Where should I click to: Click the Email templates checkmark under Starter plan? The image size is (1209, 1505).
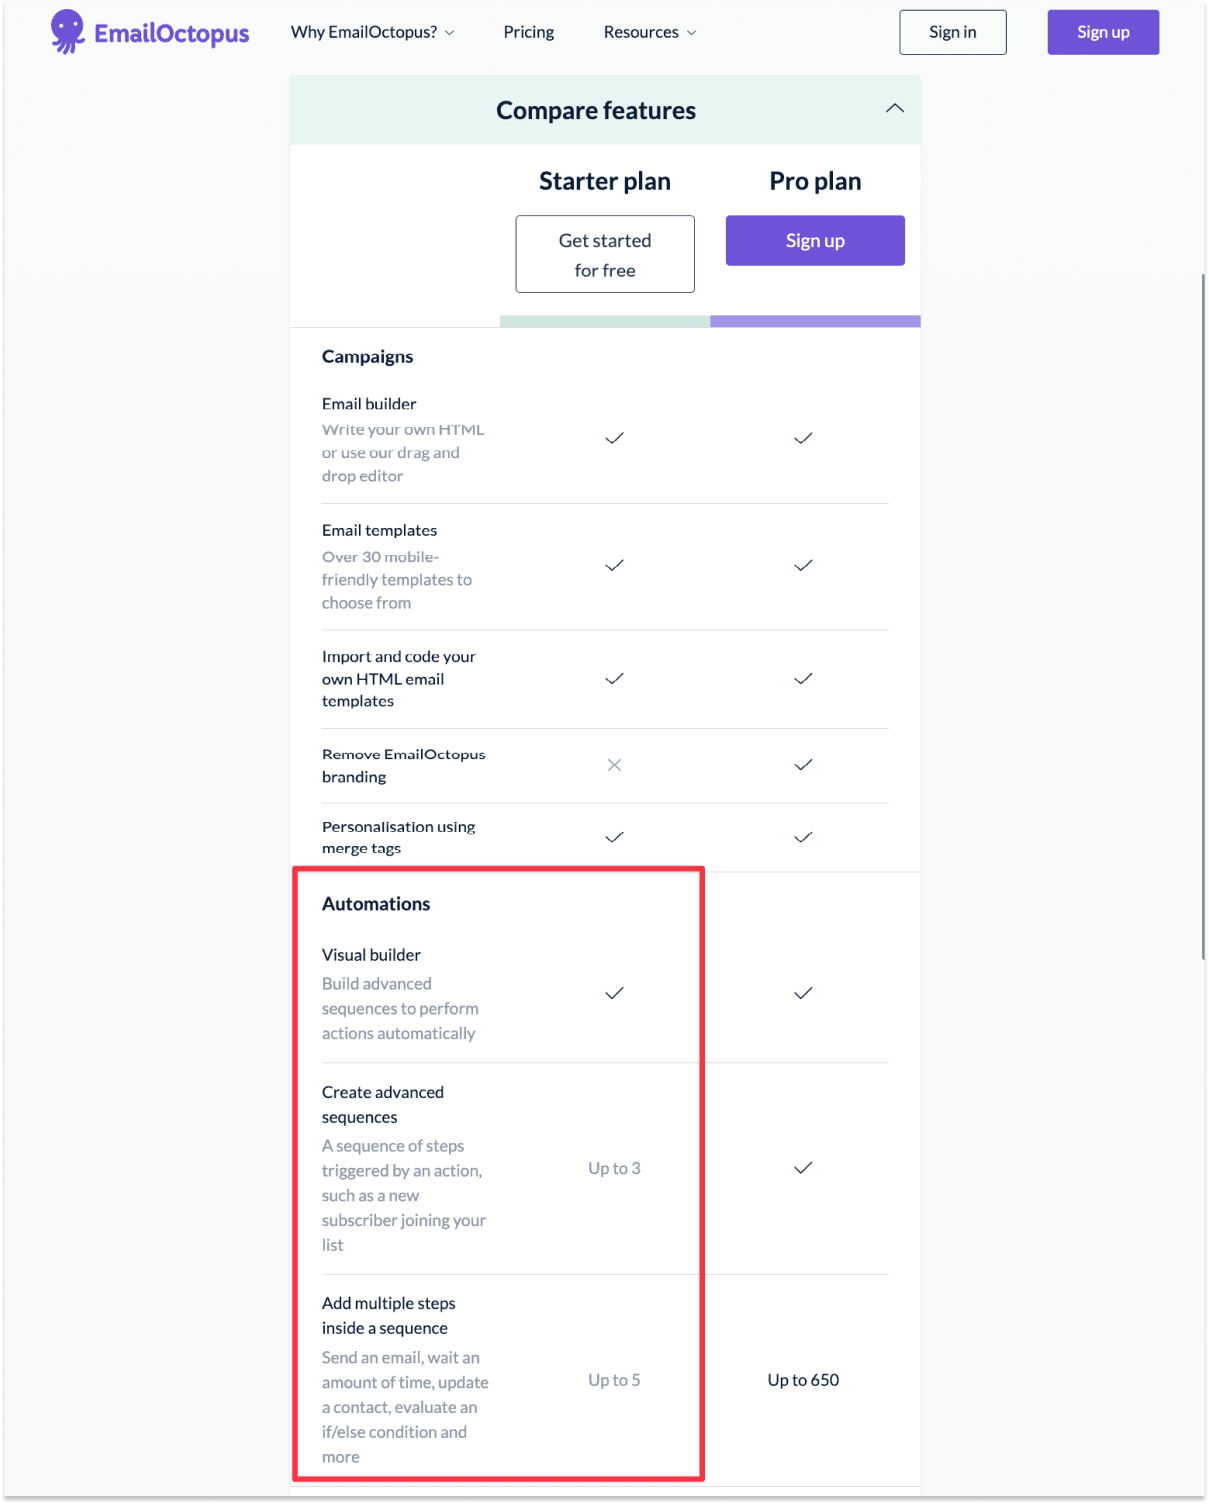614,565
